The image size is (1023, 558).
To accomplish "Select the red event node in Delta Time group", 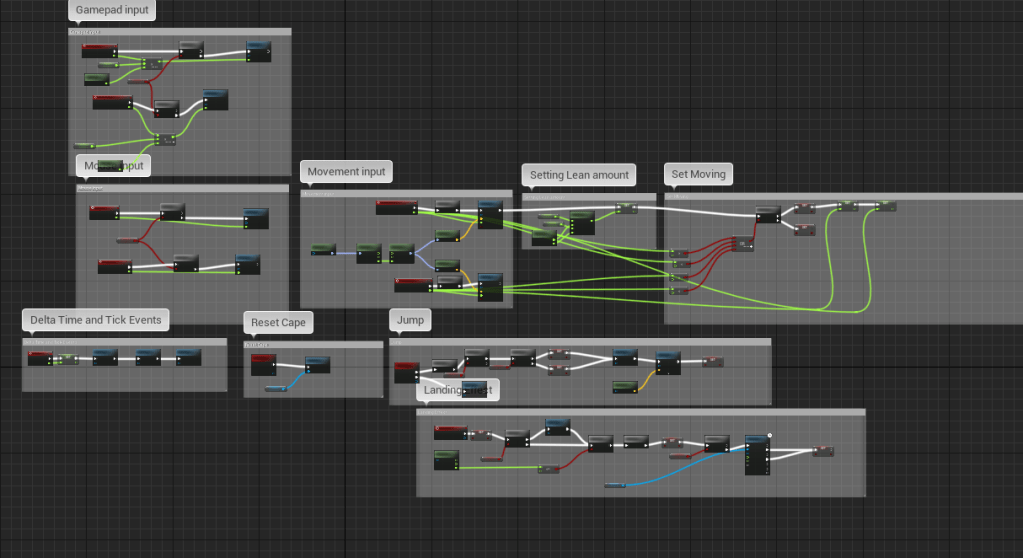I will pyautogui.click(x=40, y=357).
